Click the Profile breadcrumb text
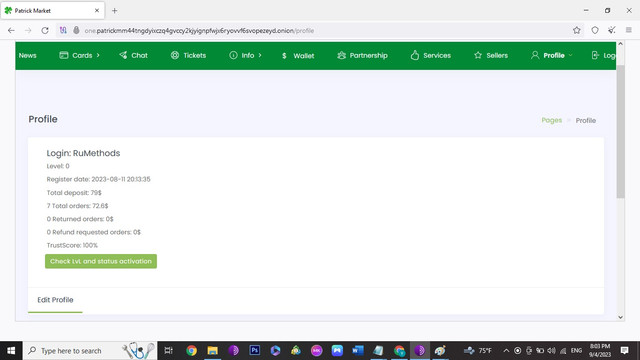Screen dimensions: 640x360 click(x=586, y=120)
